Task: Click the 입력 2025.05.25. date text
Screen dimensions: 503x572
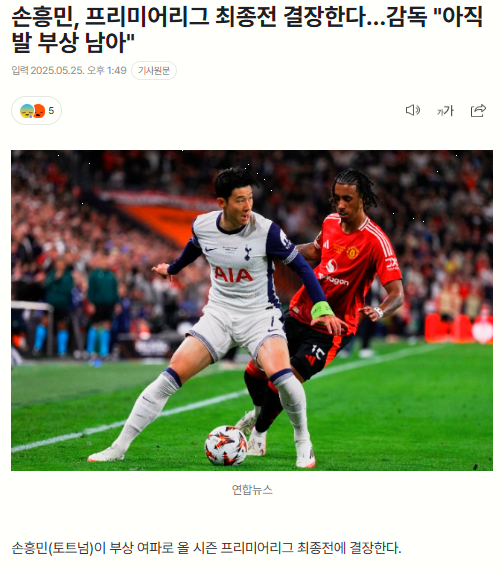Action: pos(48,70)
